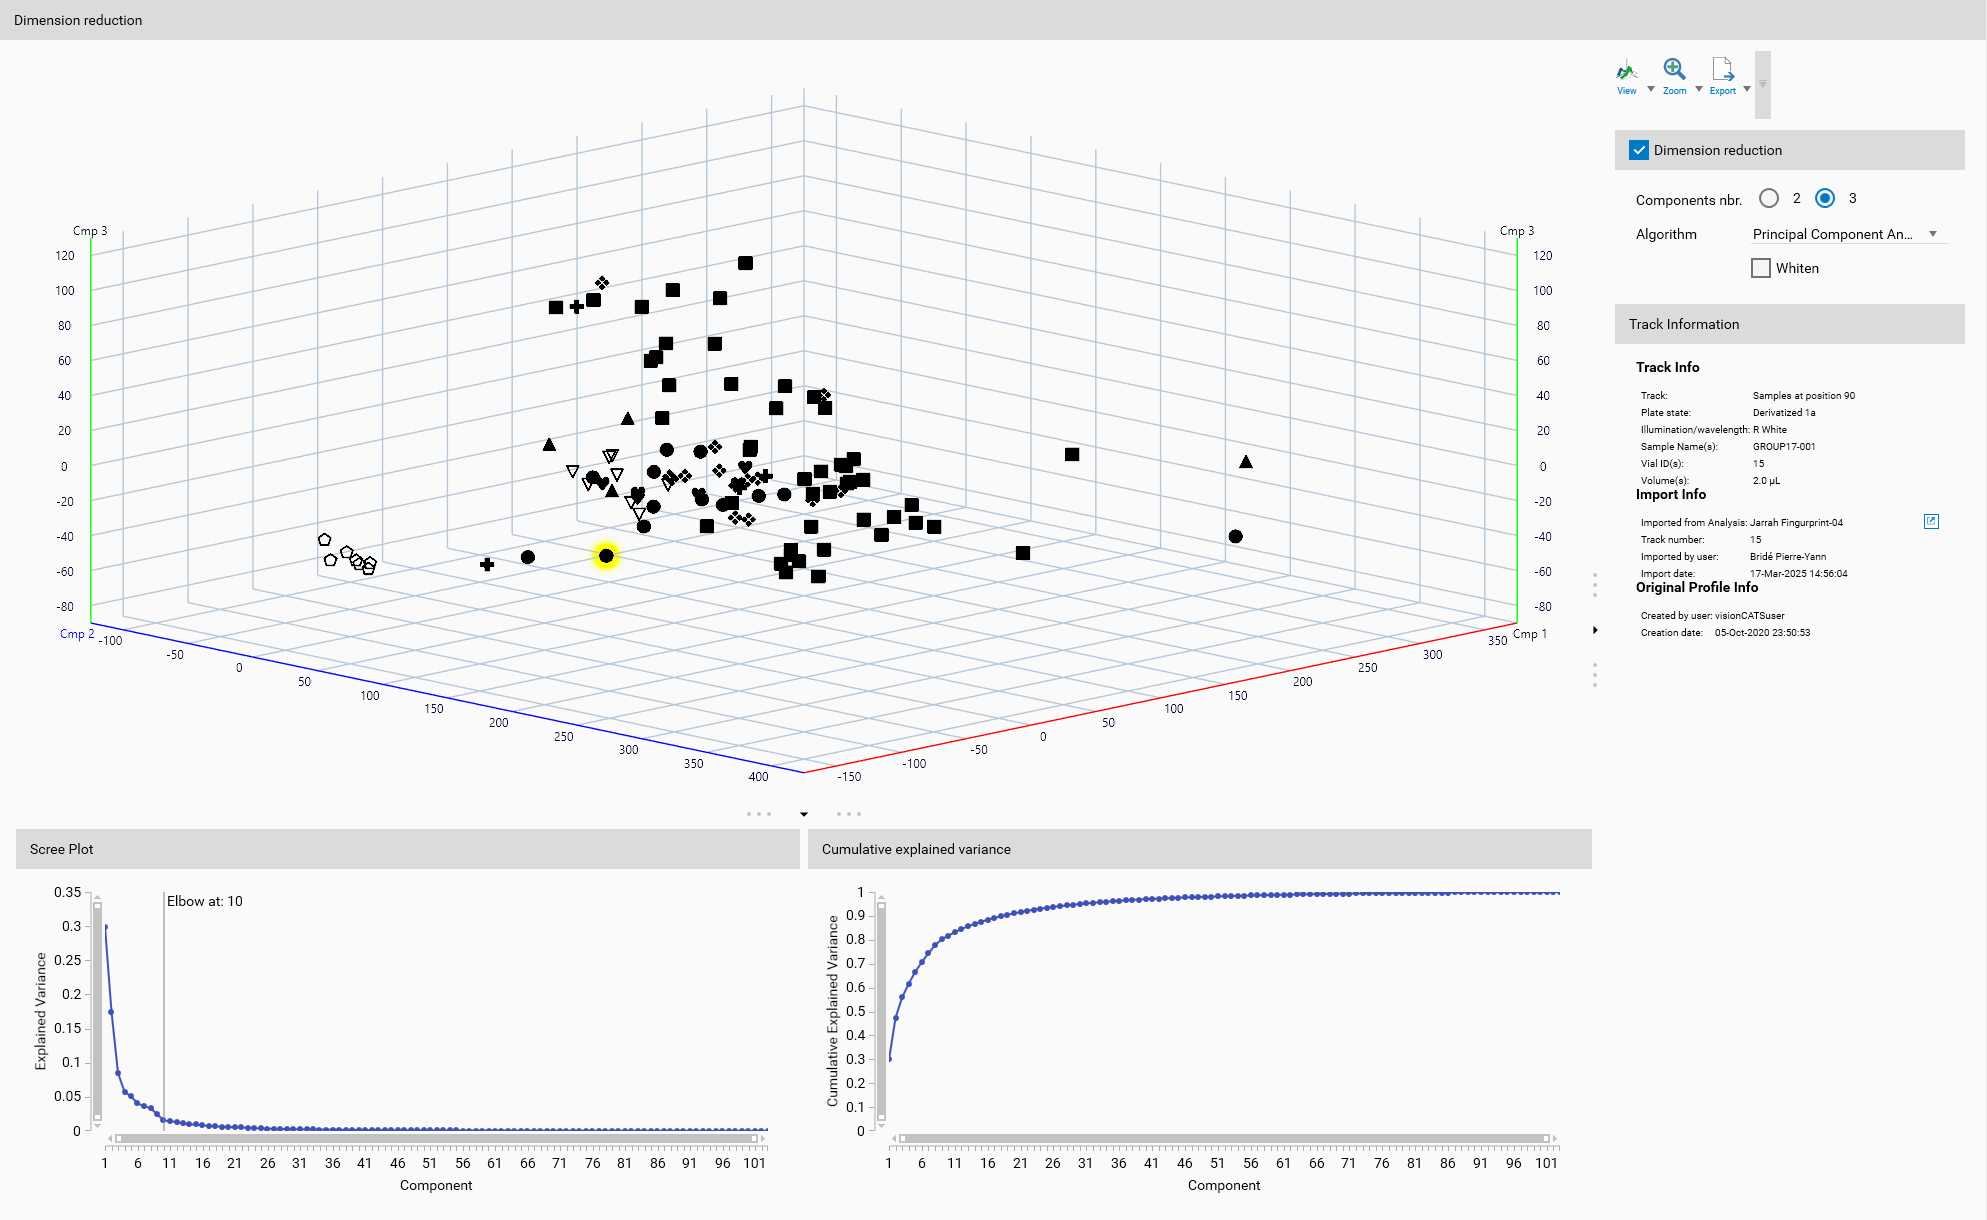Collapse the side panel with the right arrow
This screenshot has width=1987, height=1220.
coord(1595,630)
